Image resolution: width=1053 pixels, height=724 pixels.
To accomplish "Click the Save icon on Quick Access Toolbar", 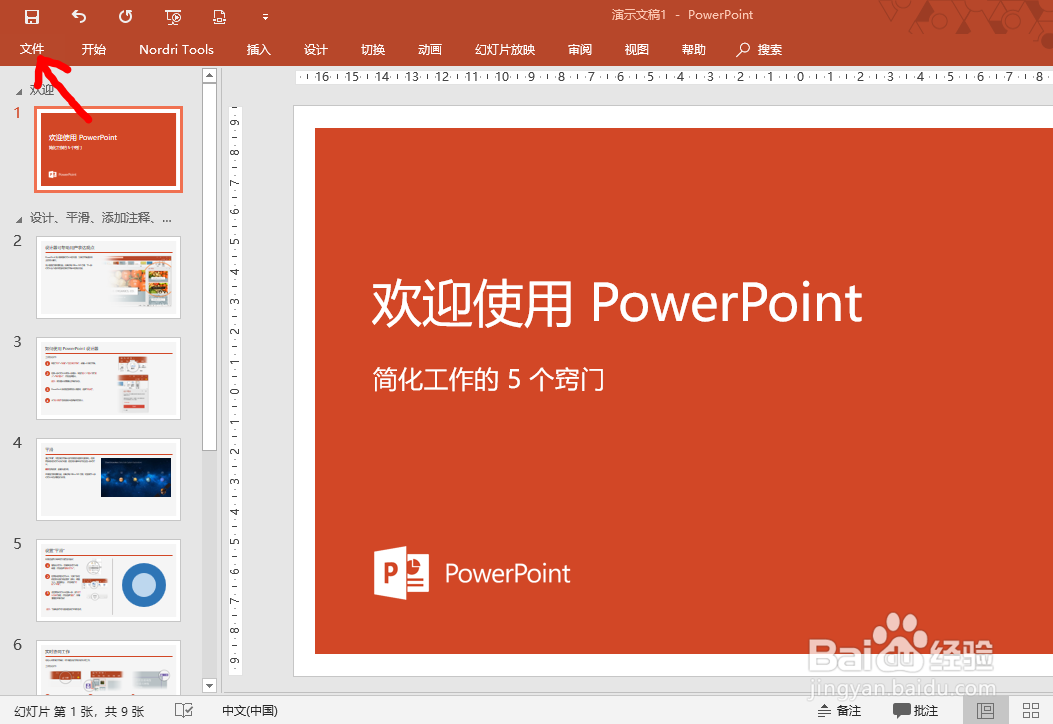I will point(31,16).
